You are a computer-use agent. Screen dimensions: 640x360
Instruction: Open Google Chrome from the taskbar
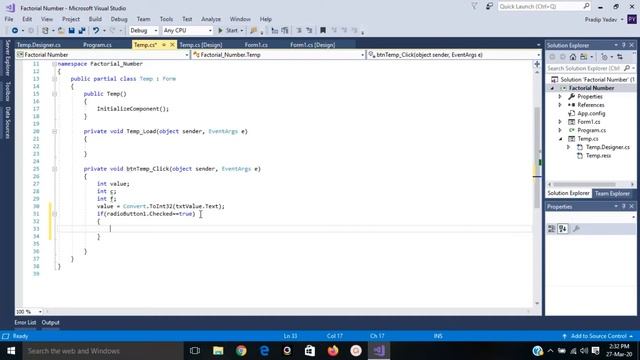point(241,351)
